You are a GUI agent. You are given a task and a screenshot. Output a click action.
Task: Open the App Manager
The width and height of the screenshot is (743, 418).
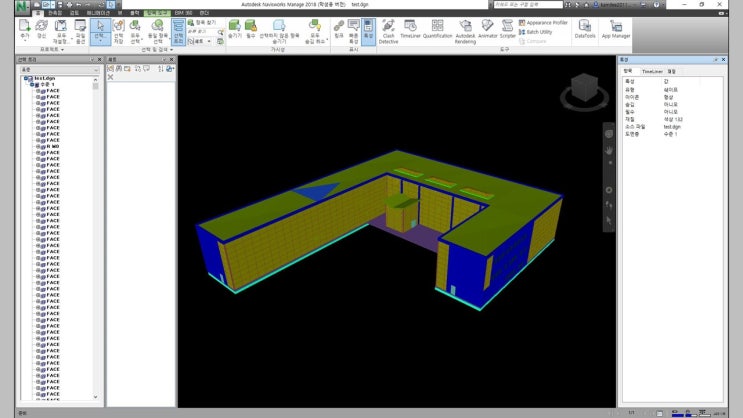coord(616,29)
